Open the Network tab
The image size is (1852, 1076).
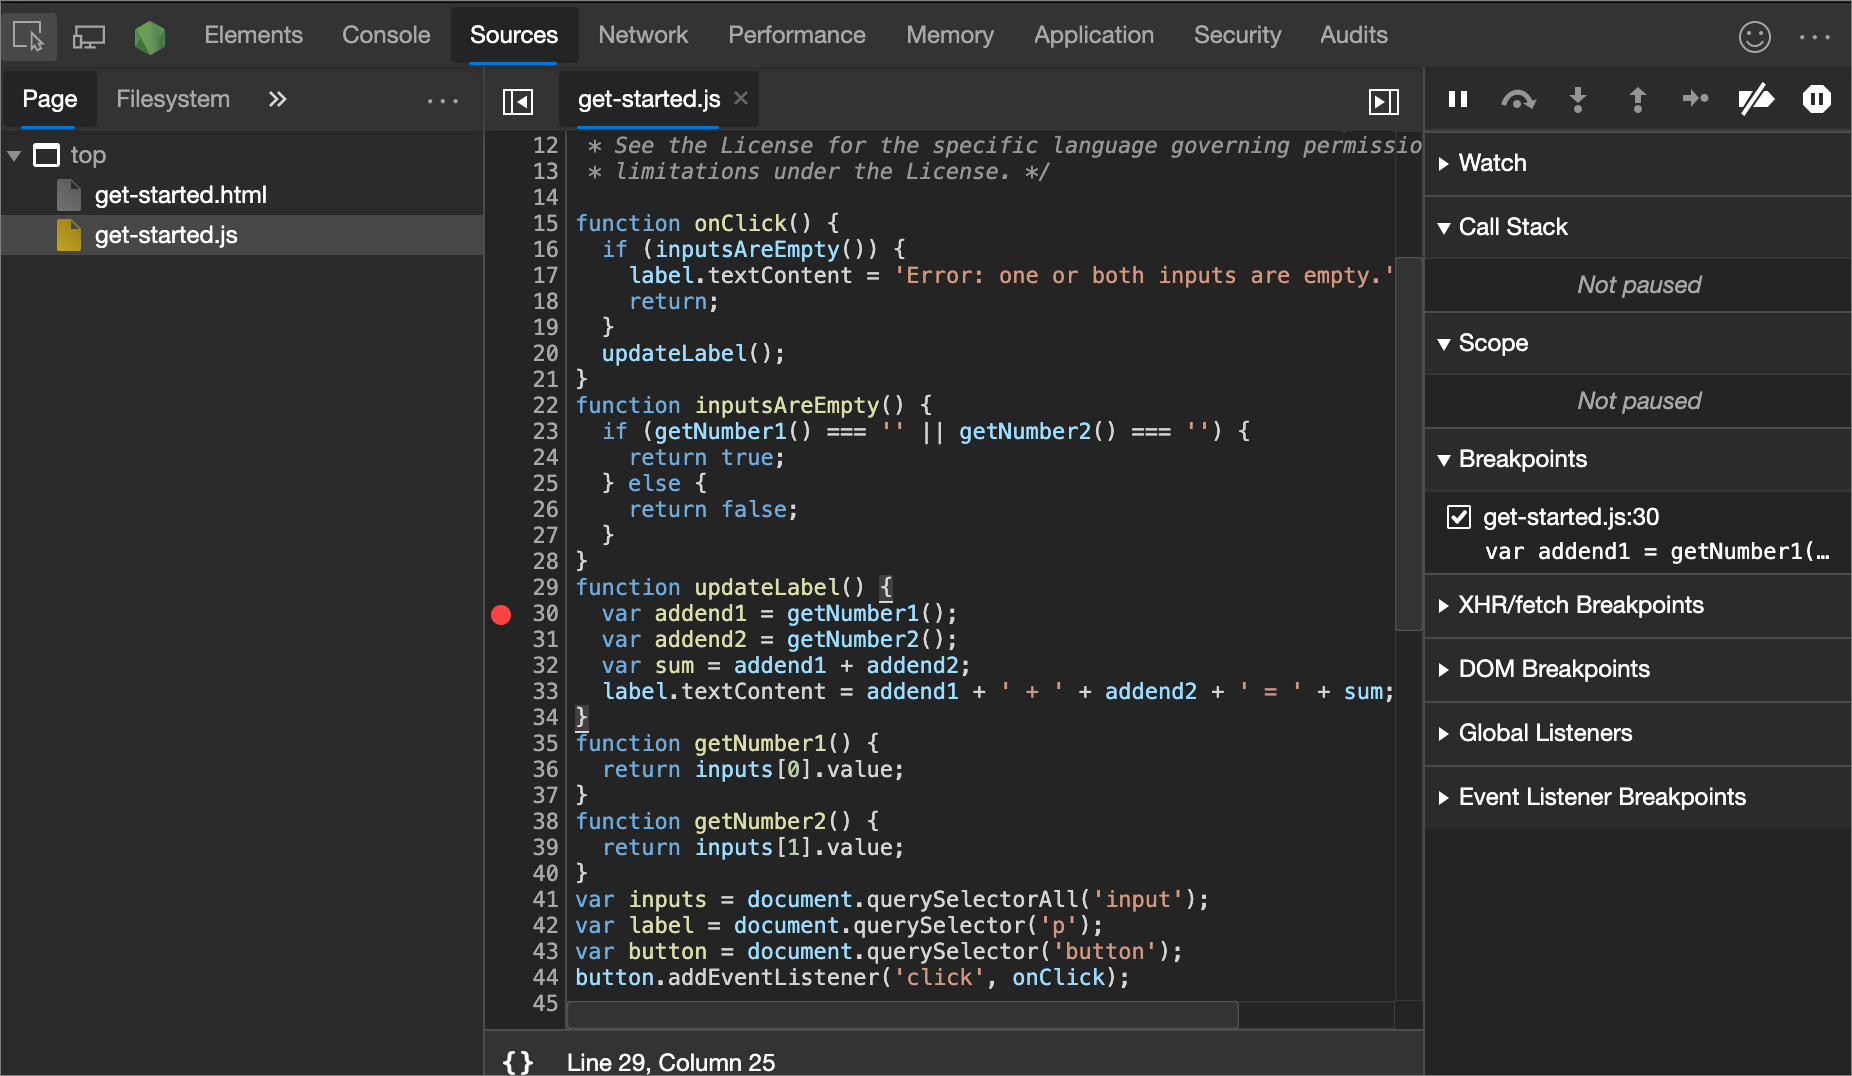click(643, 35)
